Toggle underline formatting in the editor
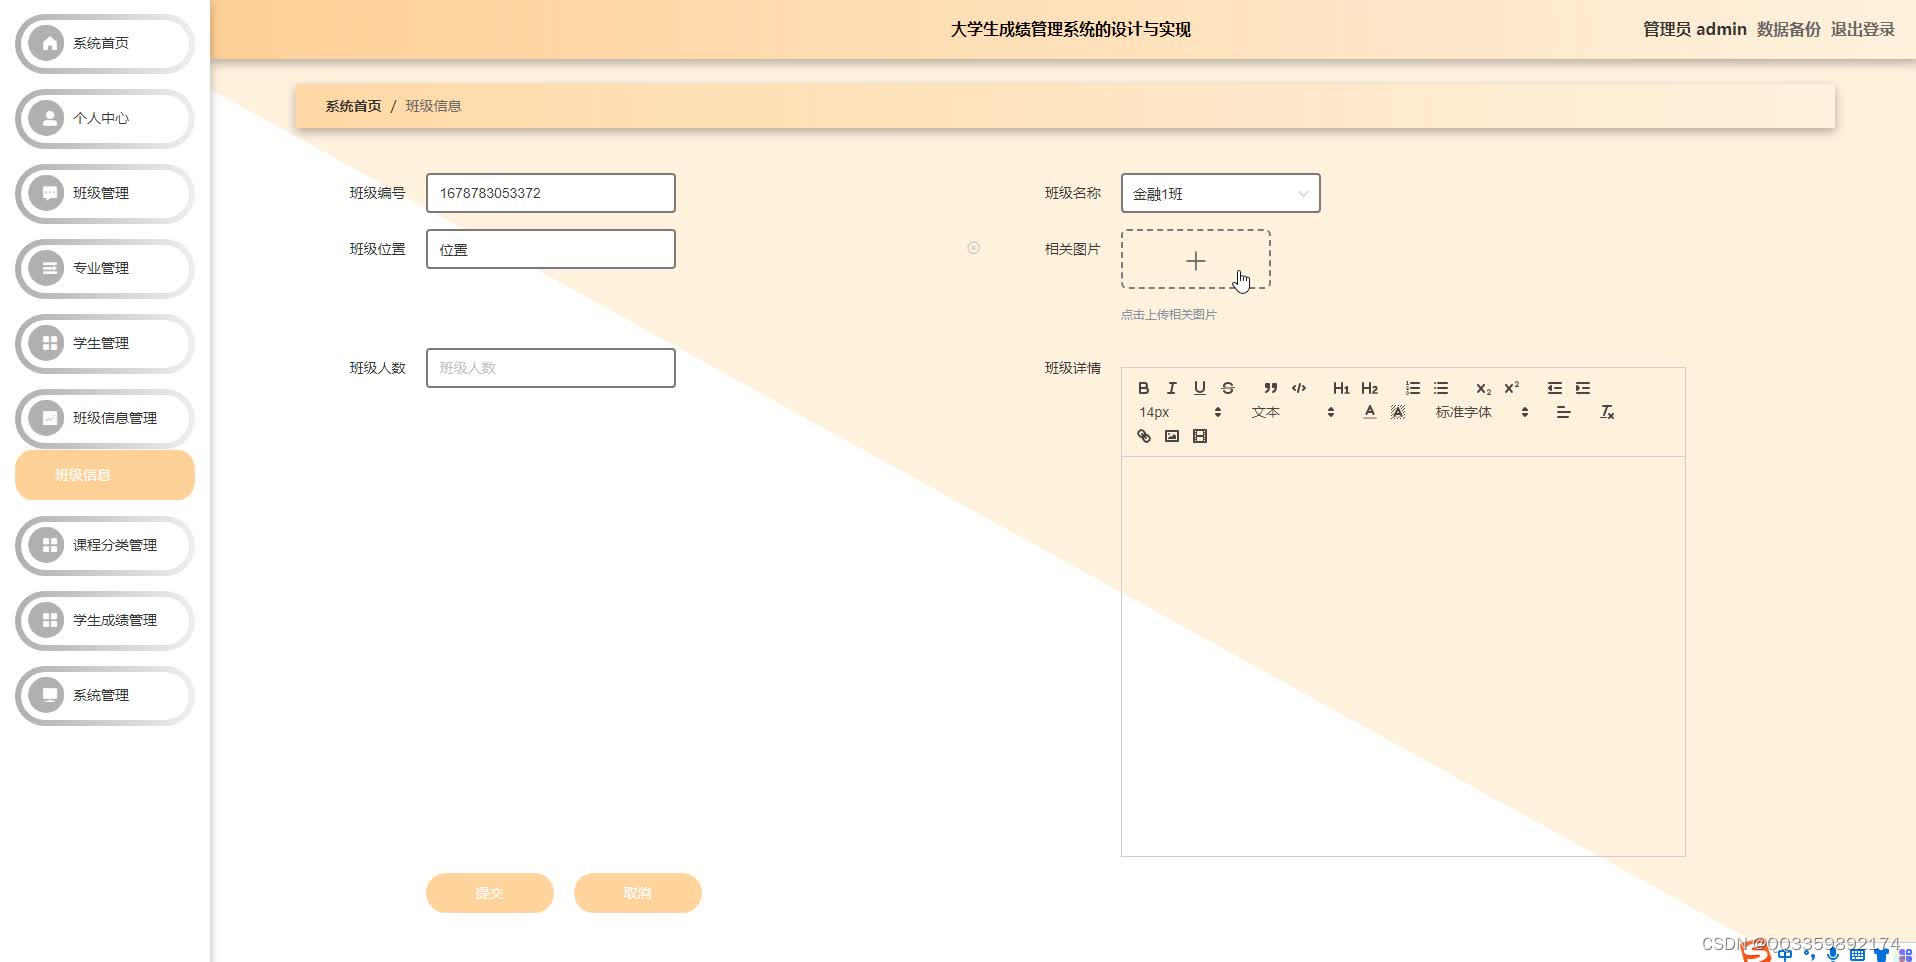Image resolution: width=1916 pixels, height=962 pixels. click(x=1199, y=388)
